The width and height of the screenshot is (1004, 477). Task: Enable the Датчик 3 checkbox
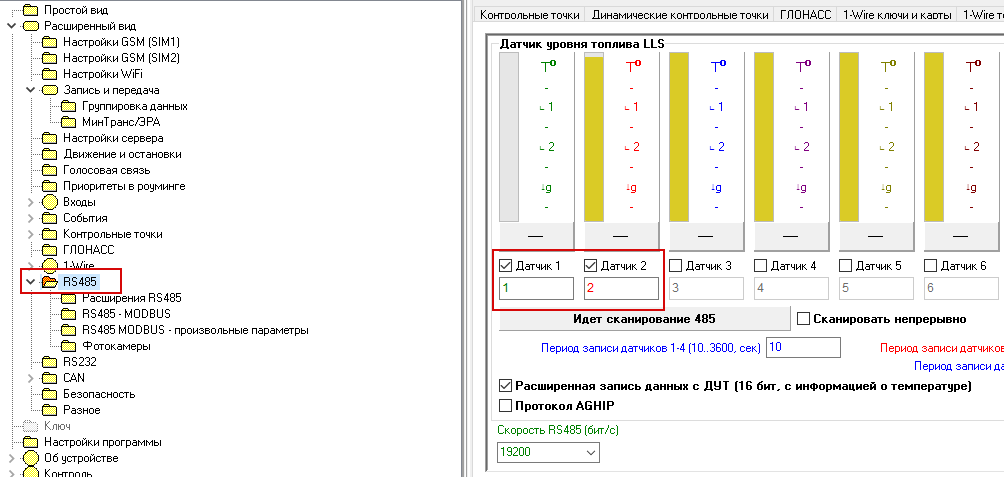click(675, 266)
